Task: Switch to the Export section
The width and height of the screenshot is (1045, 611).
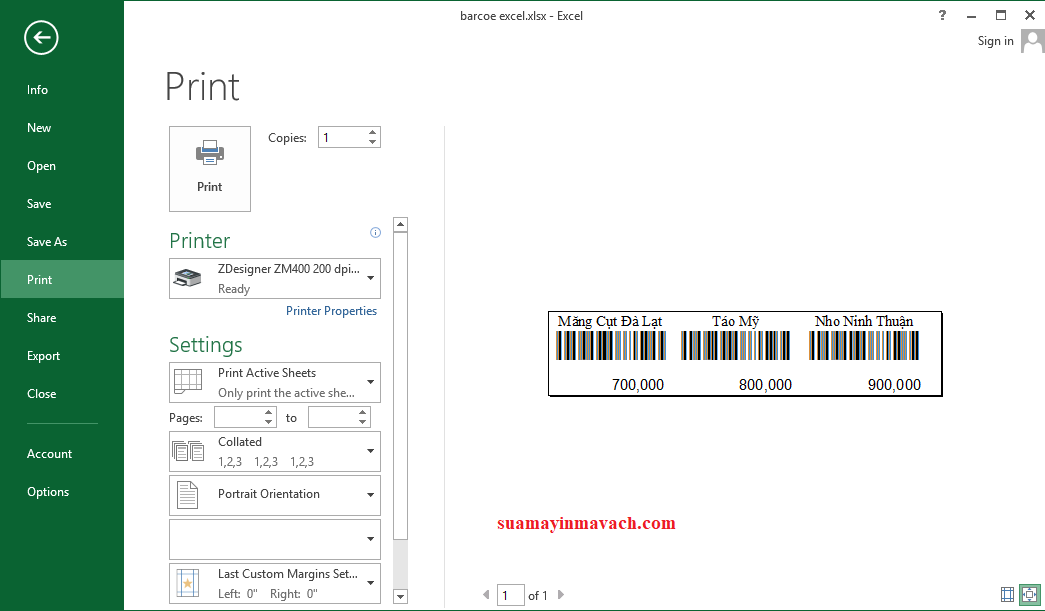Action: (43, 355)
